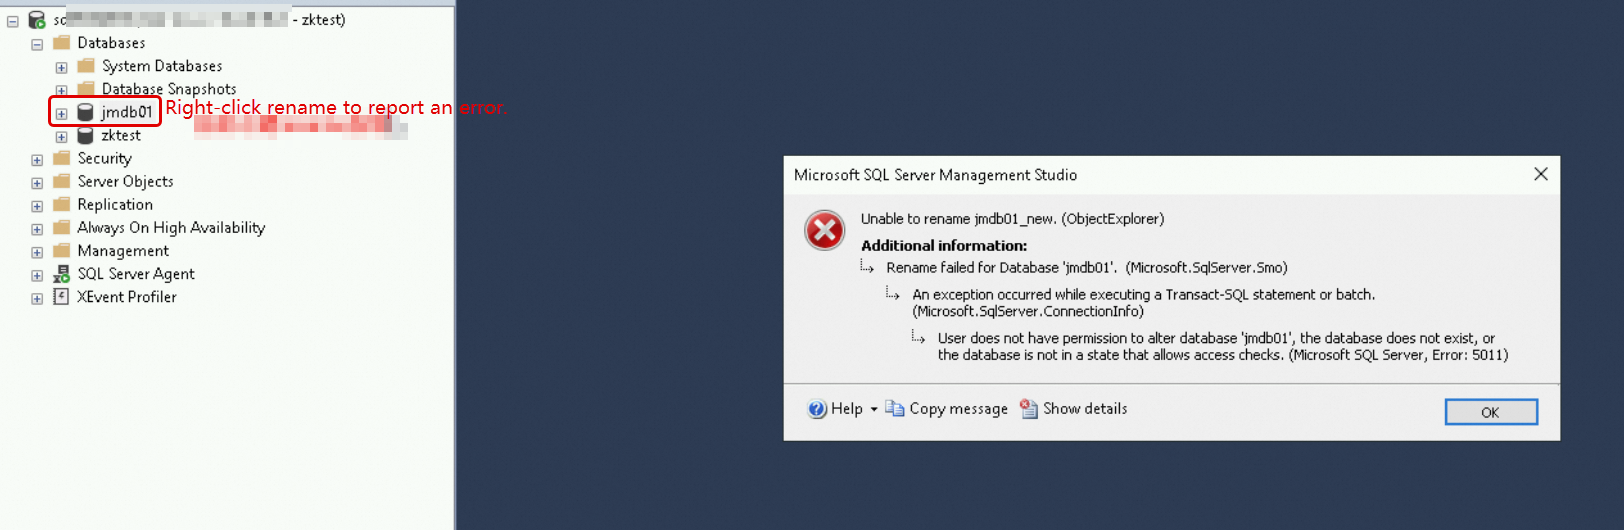Click the XEvent Profiler icon

tap(61, 297)
